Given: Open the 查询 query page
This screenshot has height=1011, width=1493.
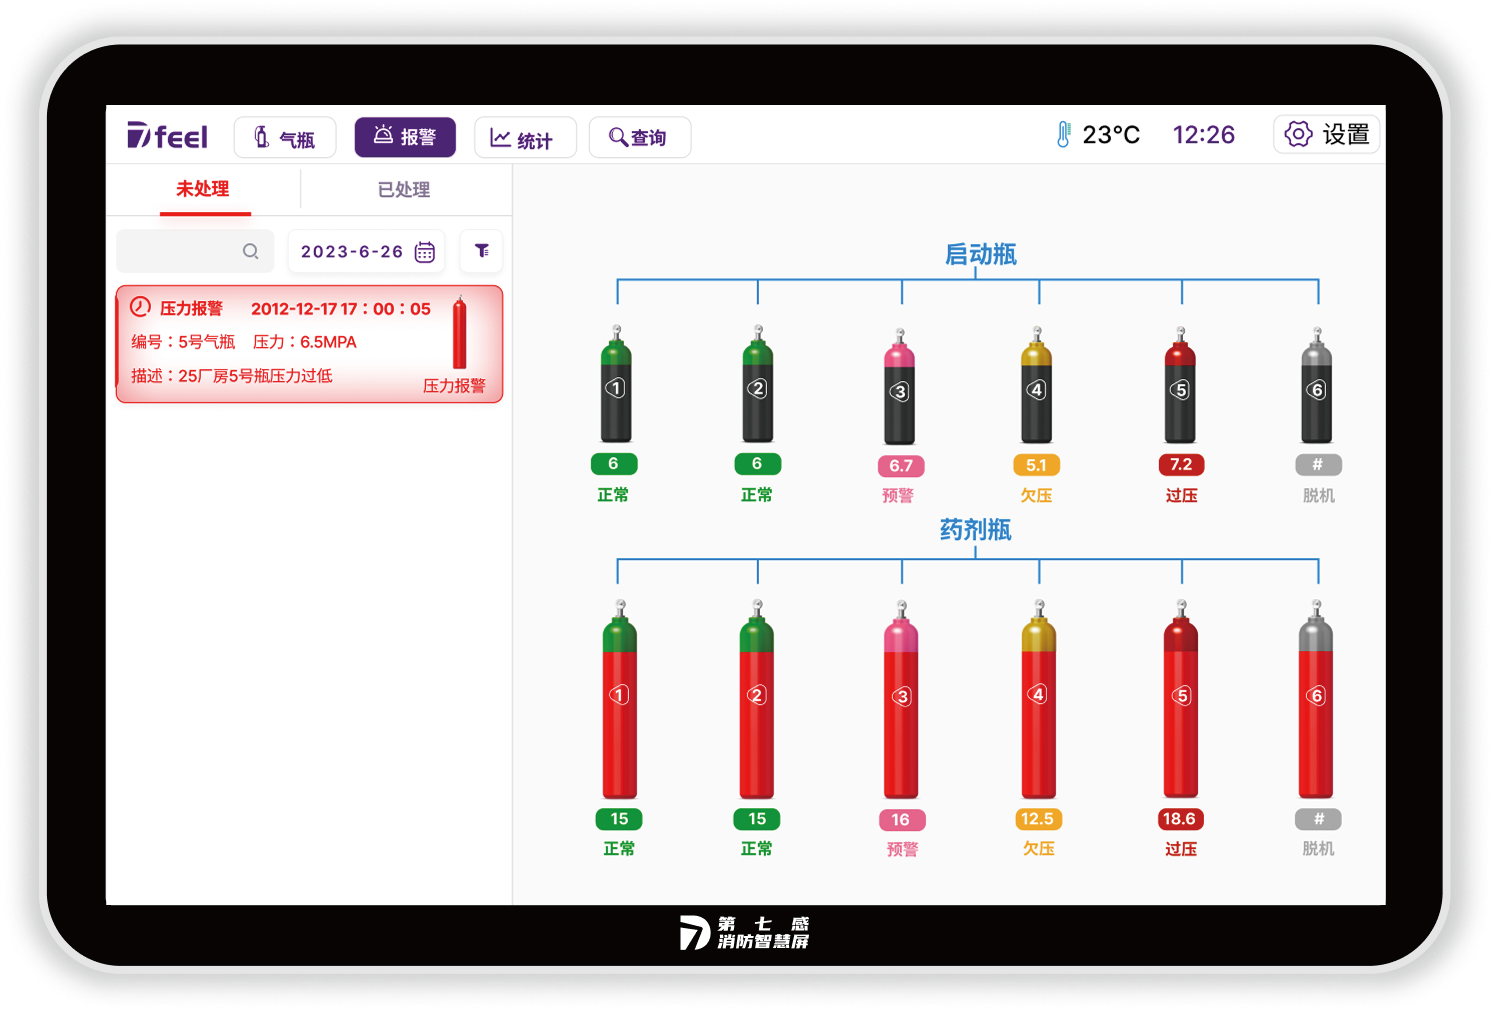Looking at the screenshot, I should (639, 138).
